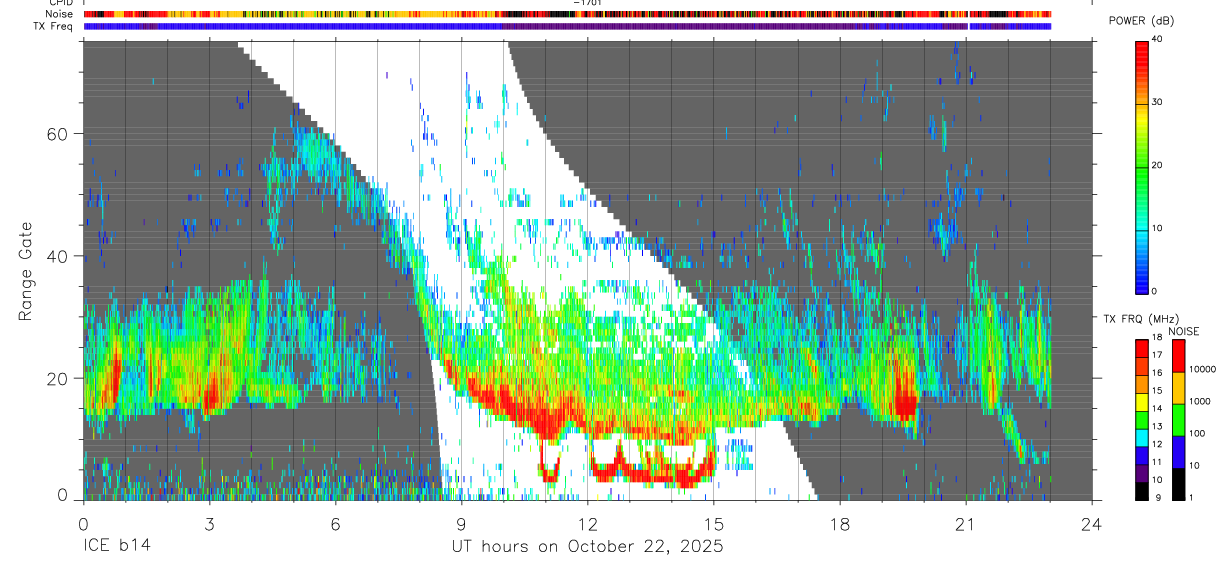This screenshot has height=567, width=1228.
Task: Click the "40" tick on the power scale
Action: point(1159,40)
